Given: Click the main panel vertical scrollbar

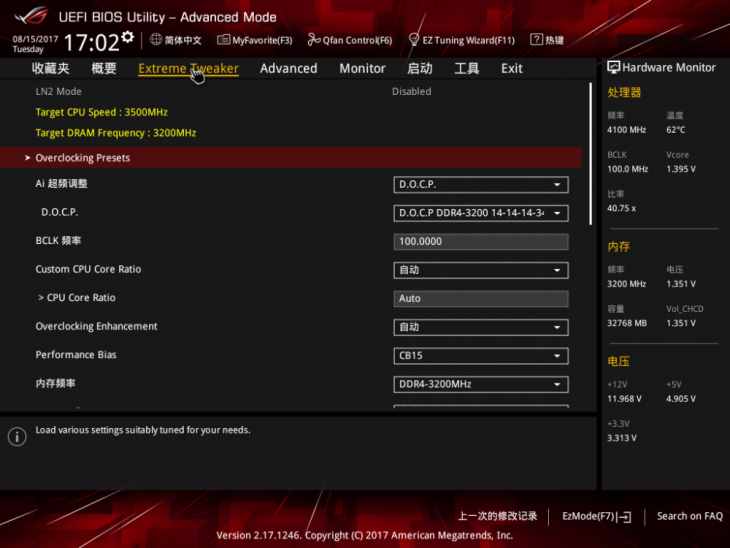Looking at the screenshot, I should [591, 154].
